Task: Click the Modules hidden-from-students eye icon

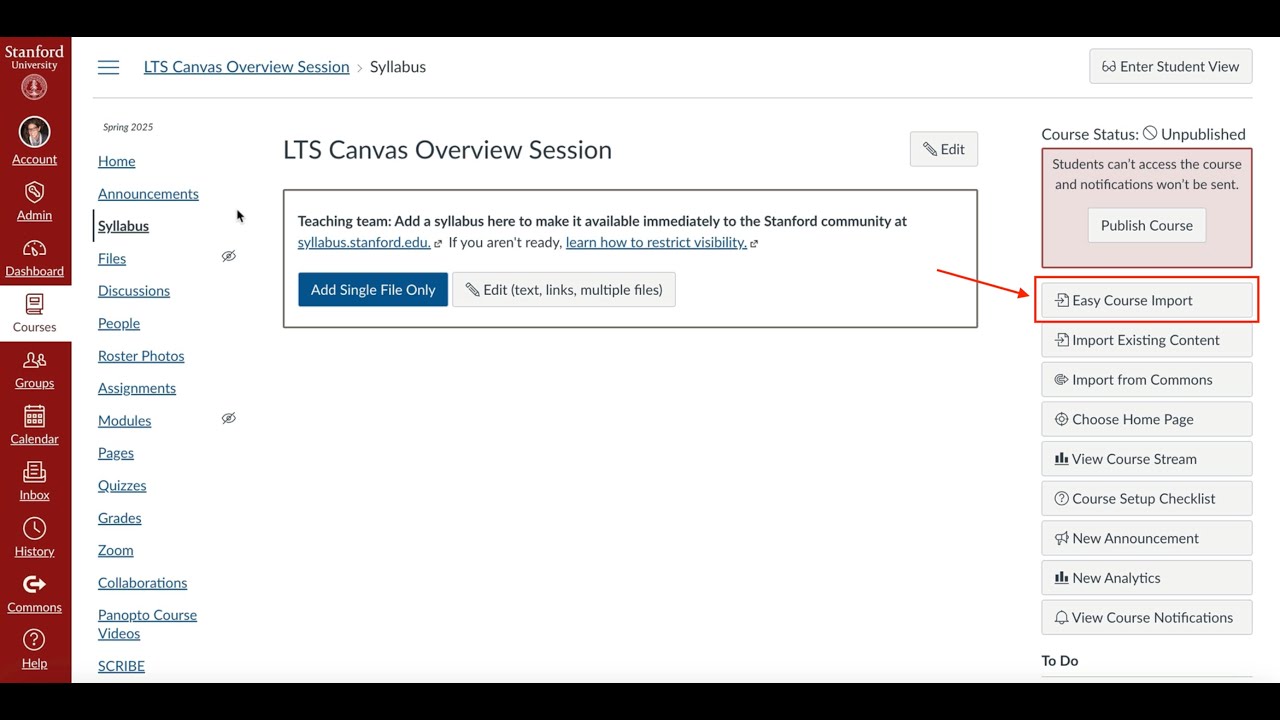Action: point(228,419)
